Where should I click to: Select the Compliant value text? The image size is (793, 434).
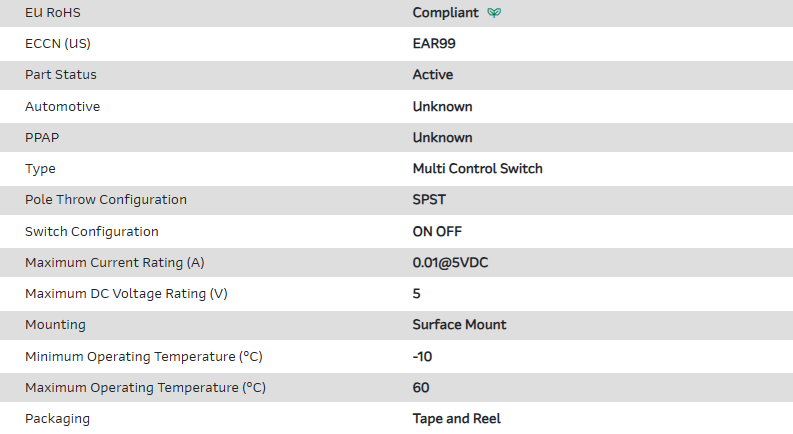[445, 13]
